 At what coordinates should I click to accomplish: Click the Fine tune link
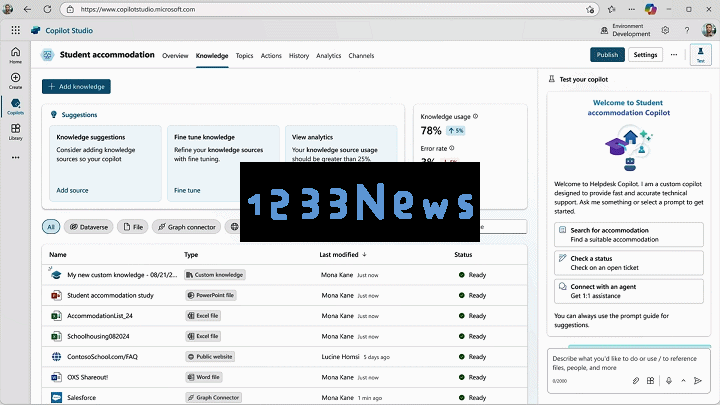pyautogui.click(x=187, y=190)
